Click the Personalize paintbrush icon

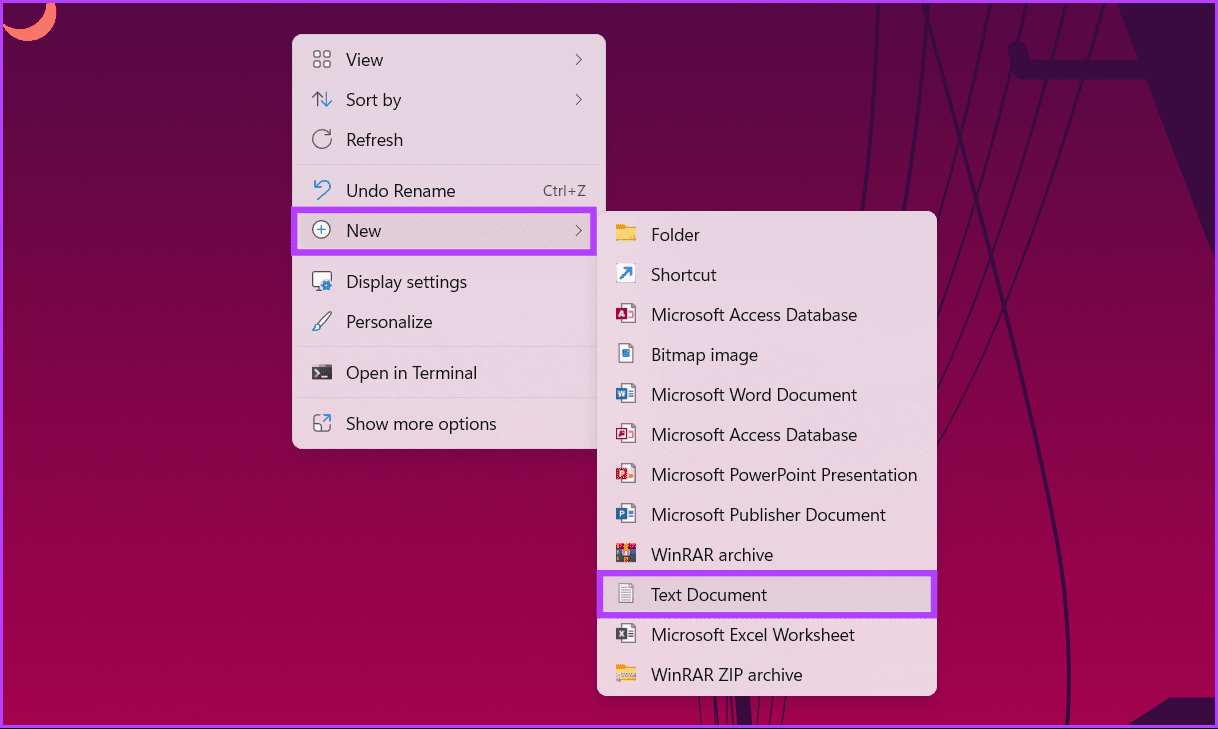point(321,322)
